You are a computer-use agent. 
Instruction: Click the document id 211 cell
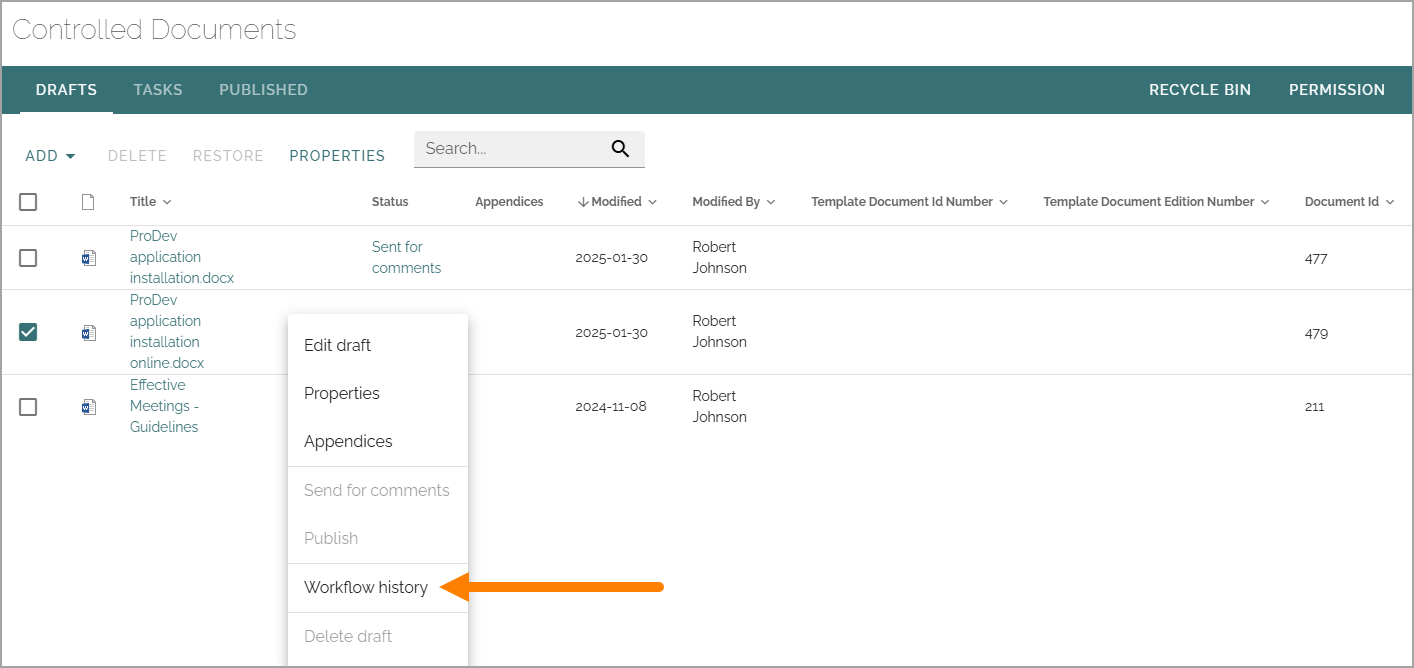(x=1314, y=407)
